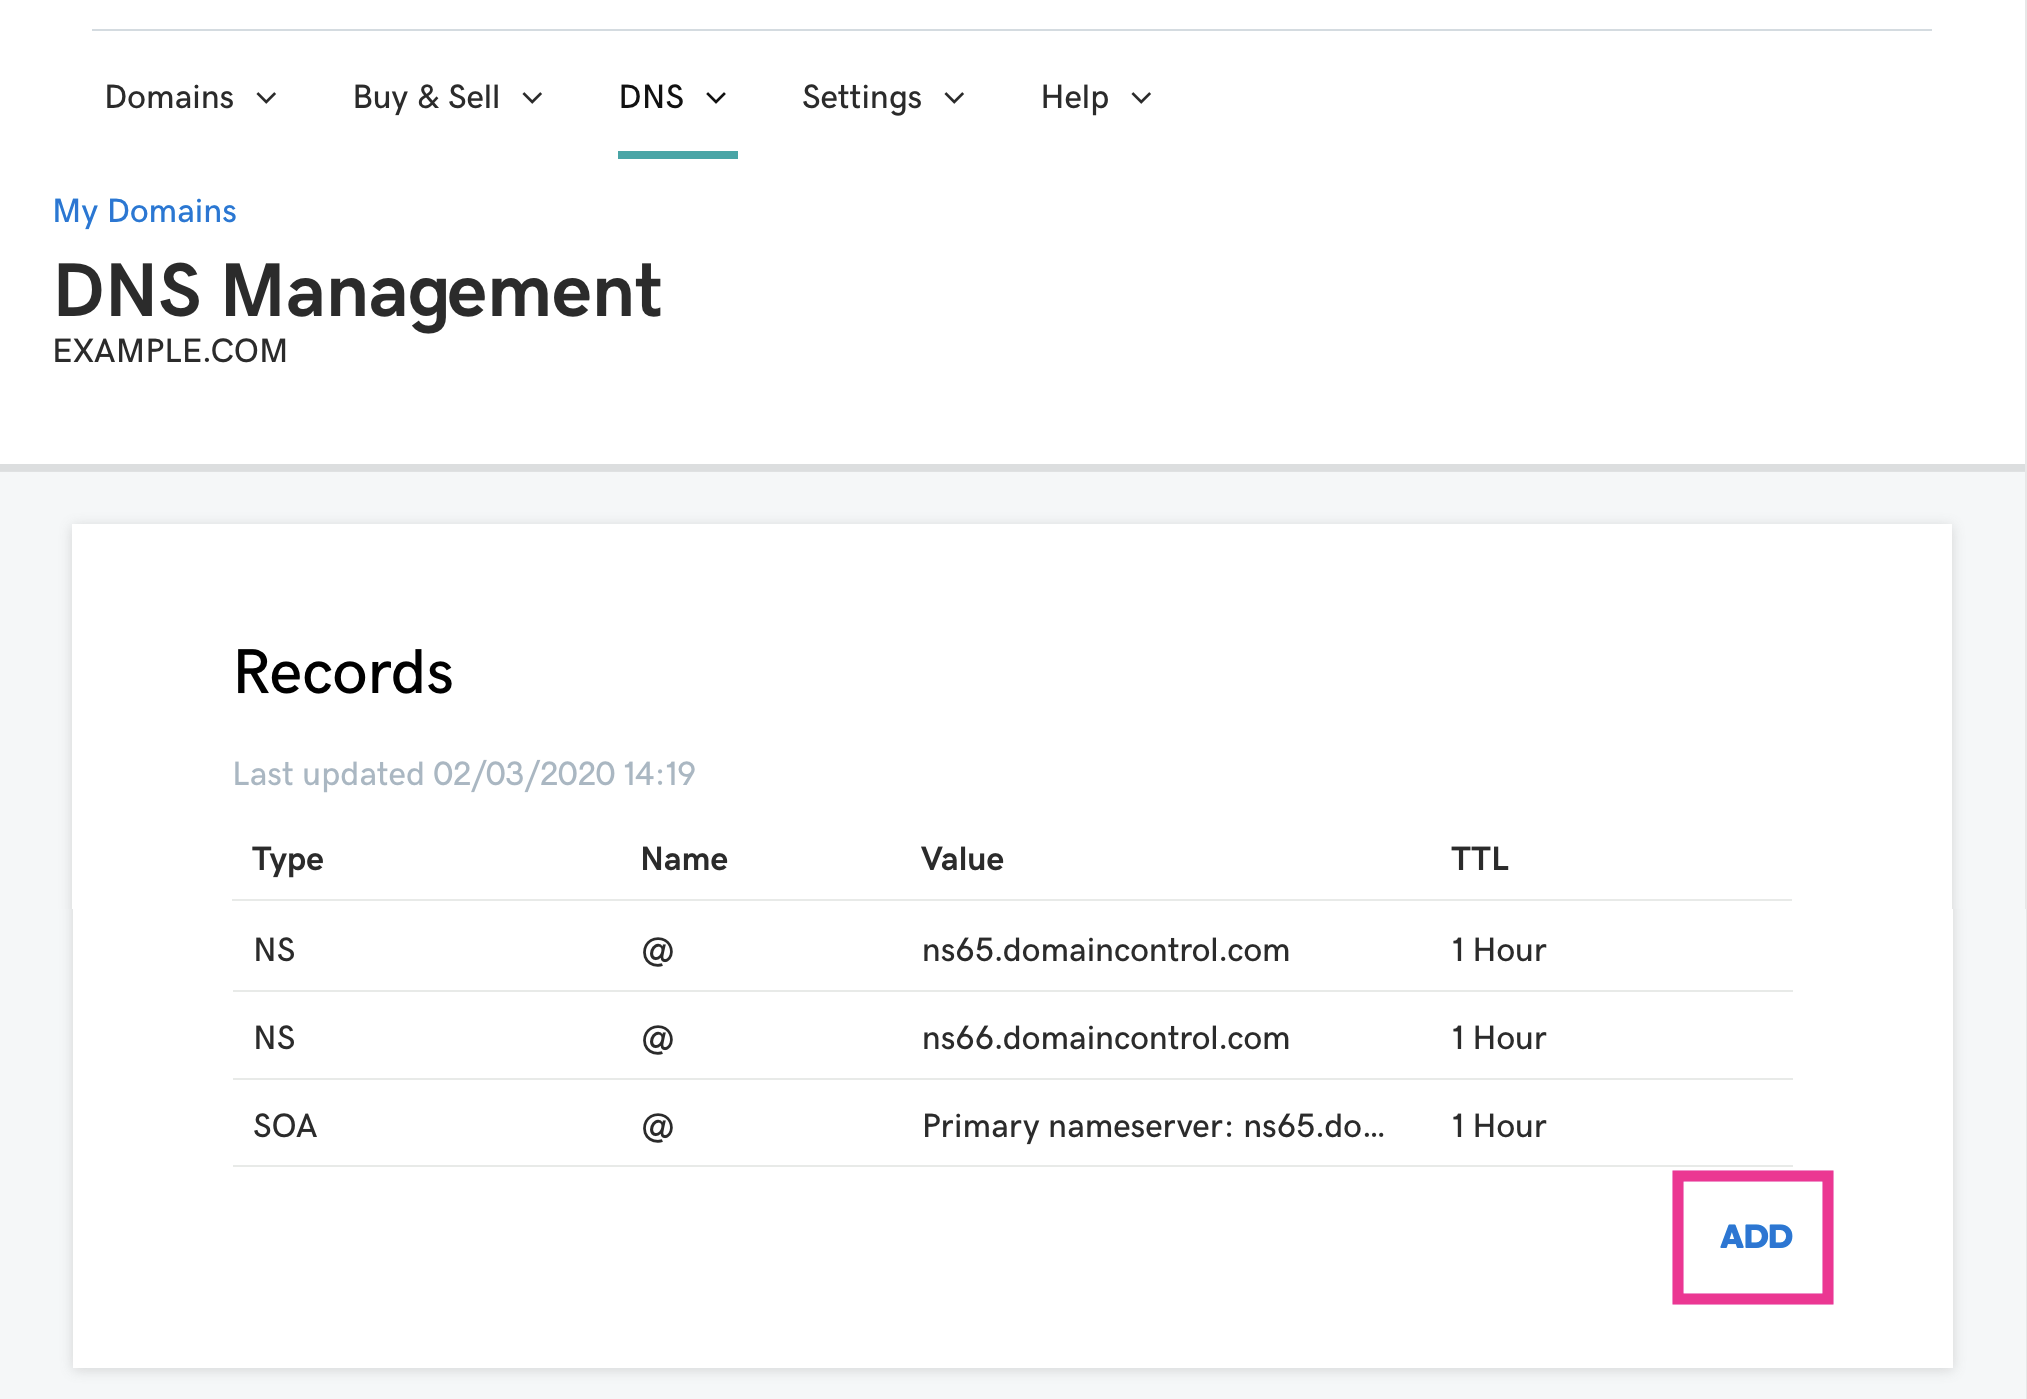Image resolution: width=2027 pixels, height=1399 pixels.
Task: Click the Name column header
Action: pos(684,859)
